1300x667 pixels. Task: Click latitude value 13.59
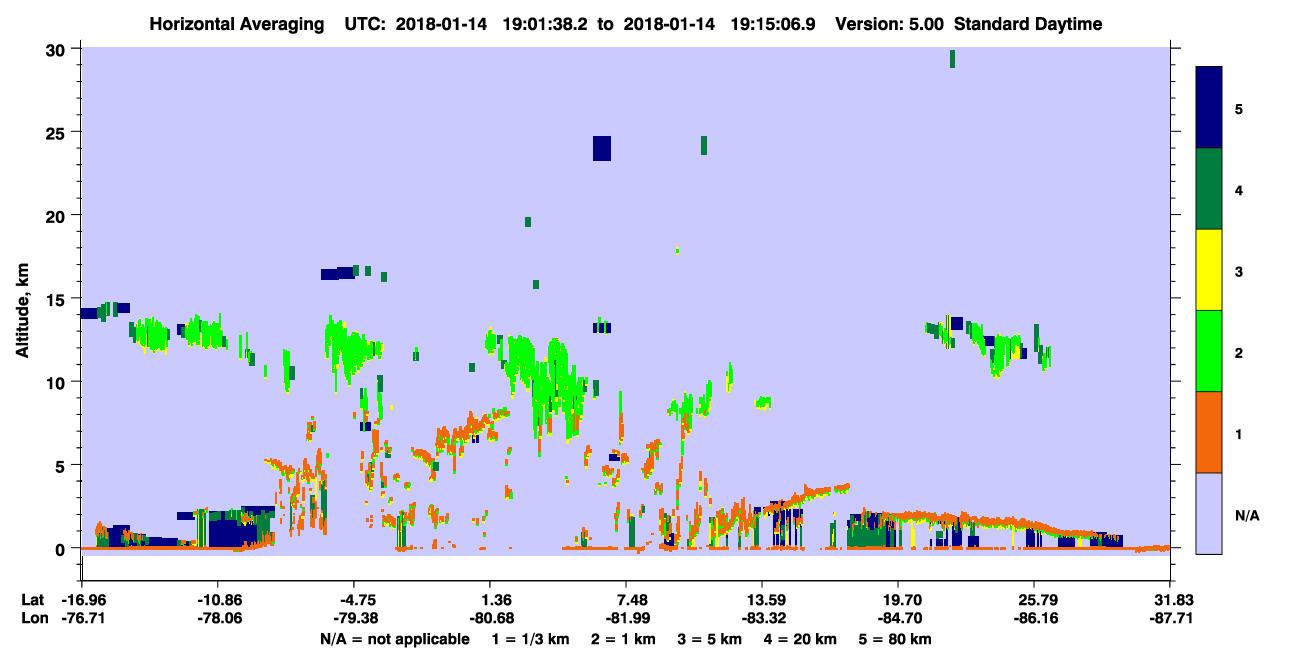click(762, 600)
